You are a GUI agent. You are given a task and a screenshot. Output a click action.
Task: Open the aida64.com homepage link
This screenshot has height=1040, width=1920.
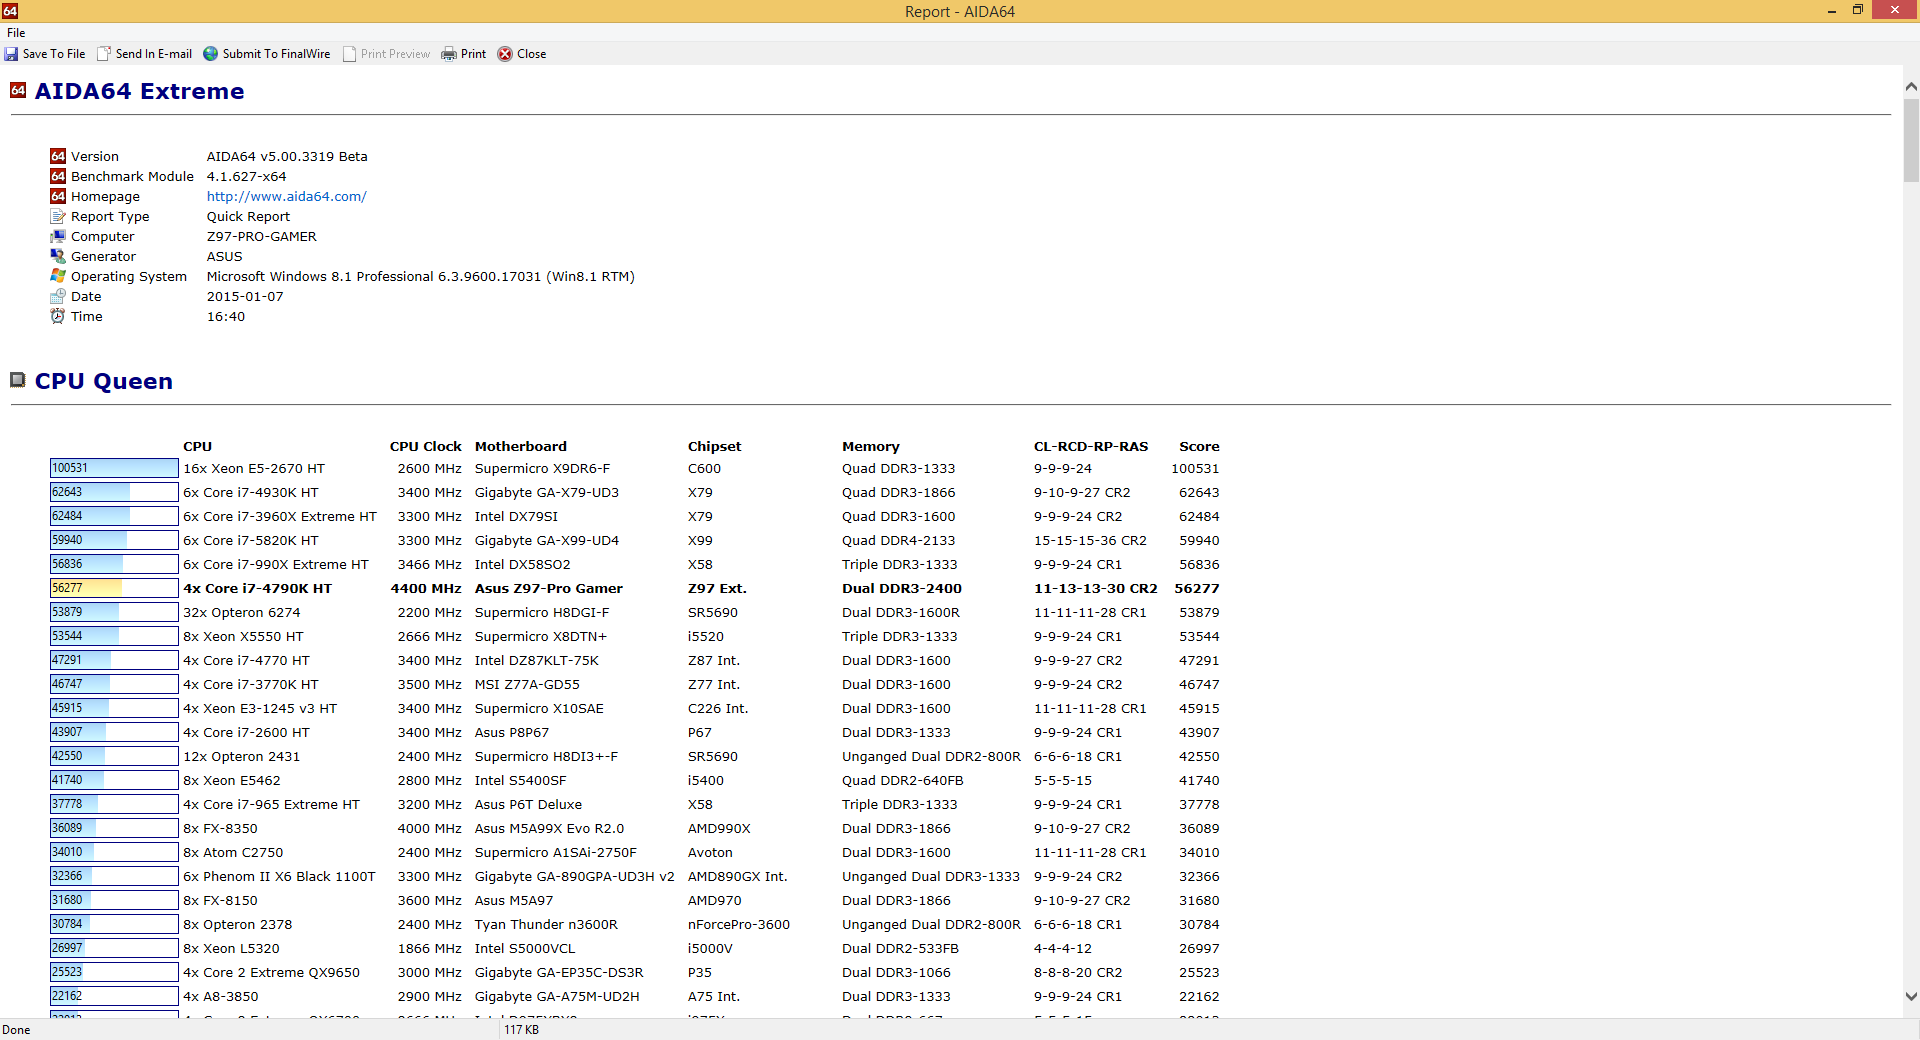(286, 196)
